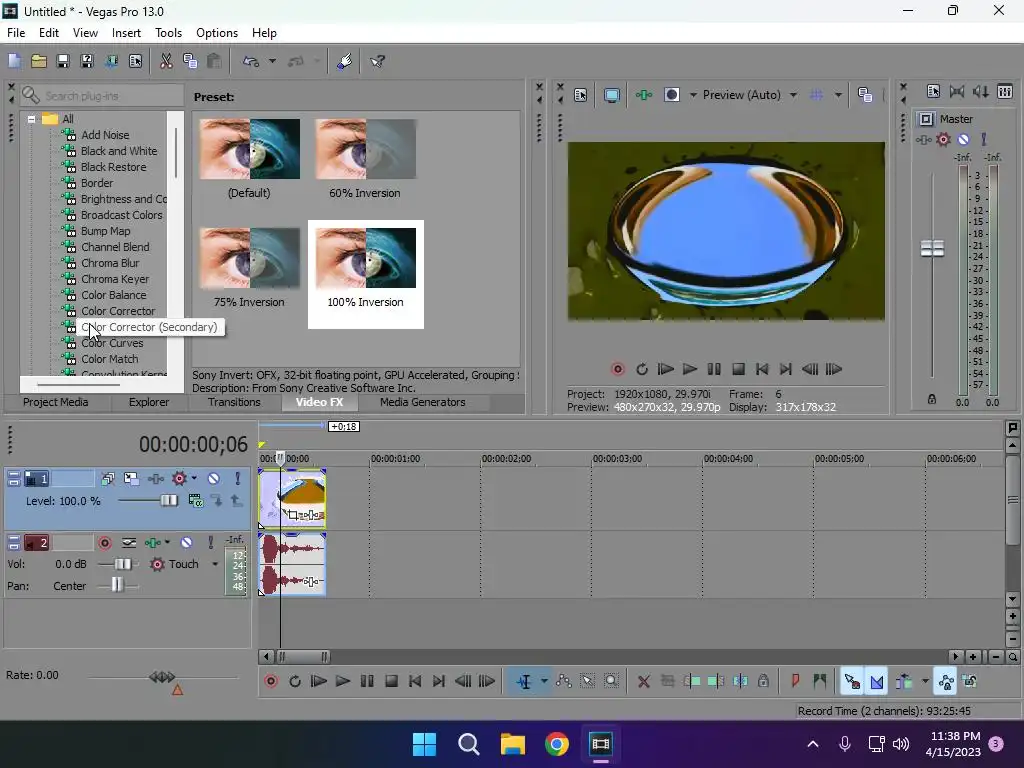The image size is (1024, 768).
Task: Toggle Loop Playback in preview transport
Action: tap(641, 370)
